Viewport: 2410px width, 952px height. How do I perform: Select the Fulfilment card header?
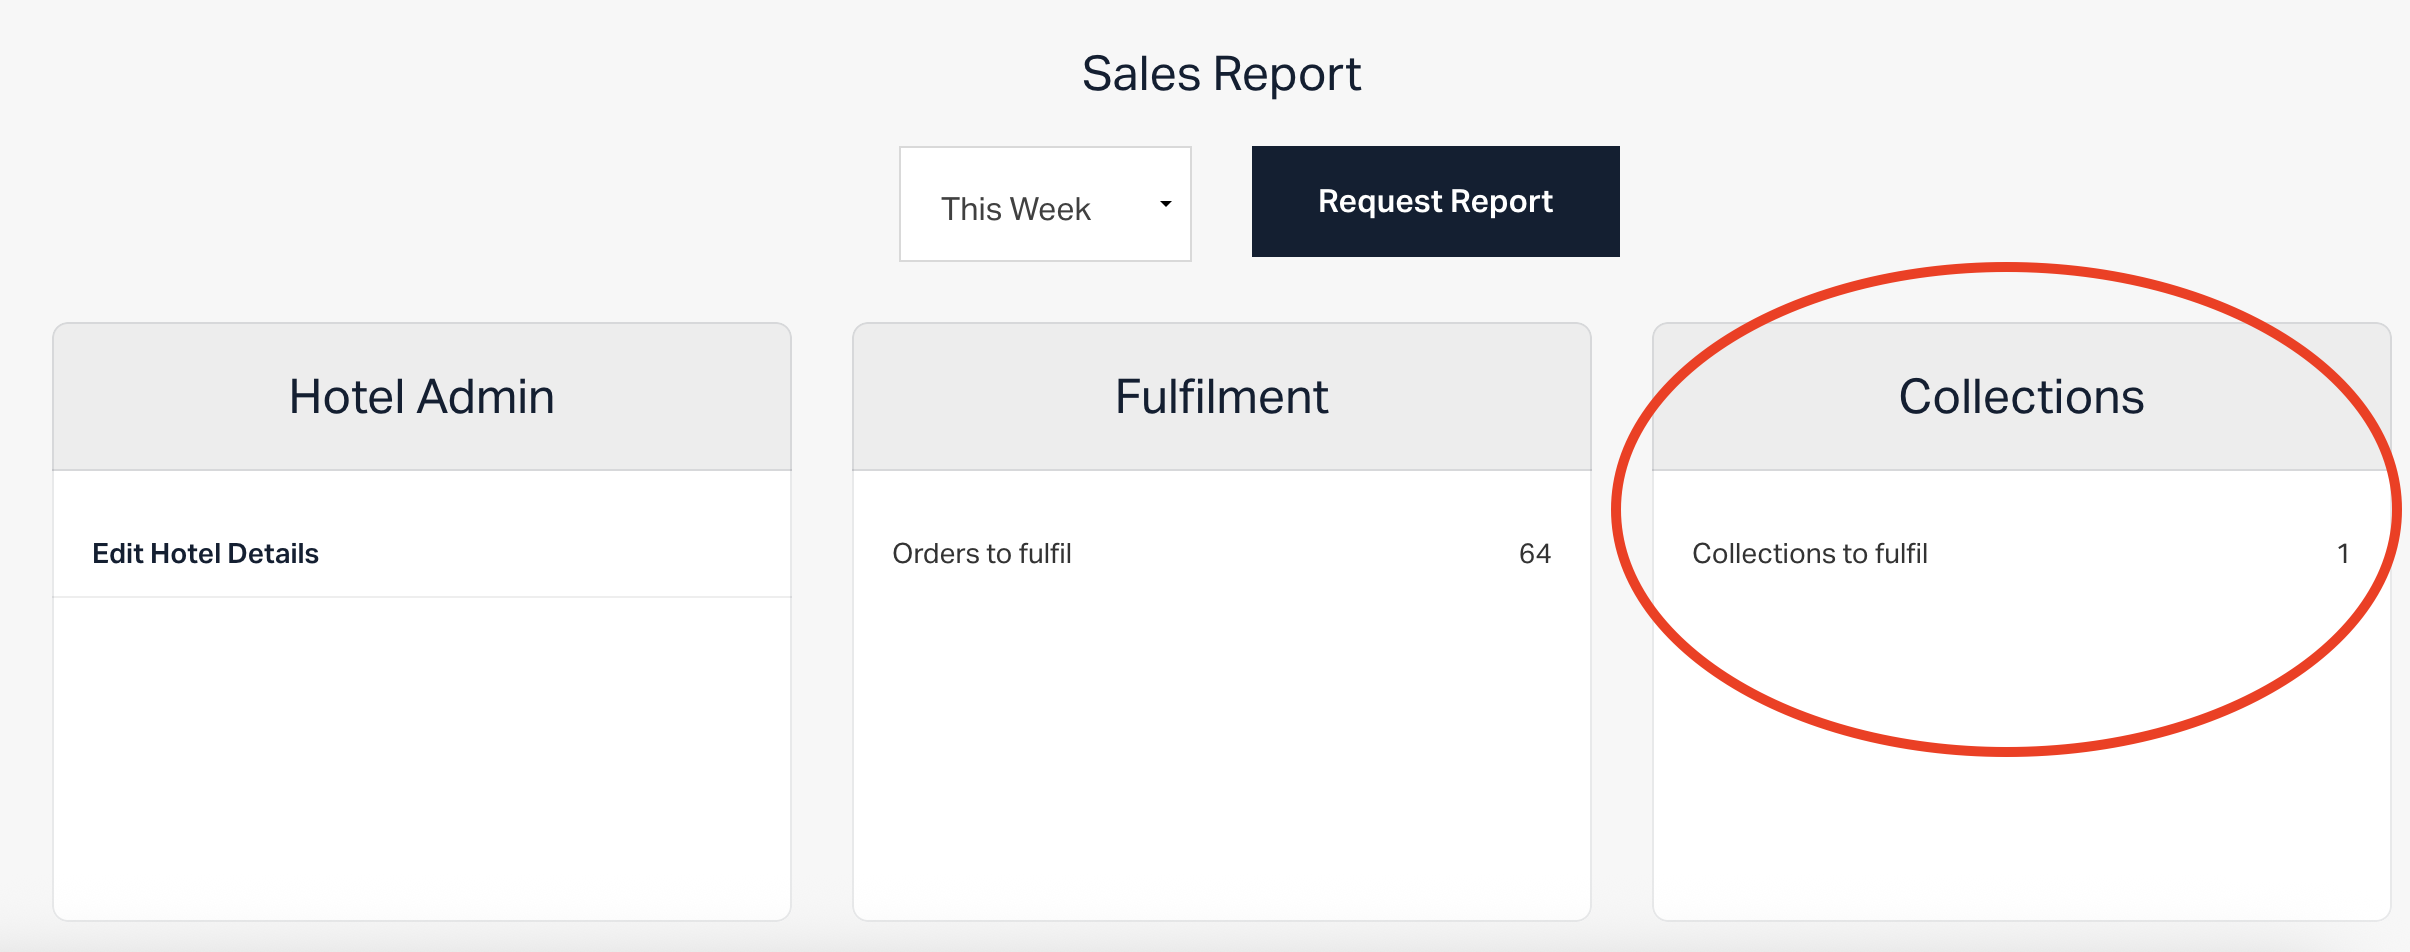1221,396
